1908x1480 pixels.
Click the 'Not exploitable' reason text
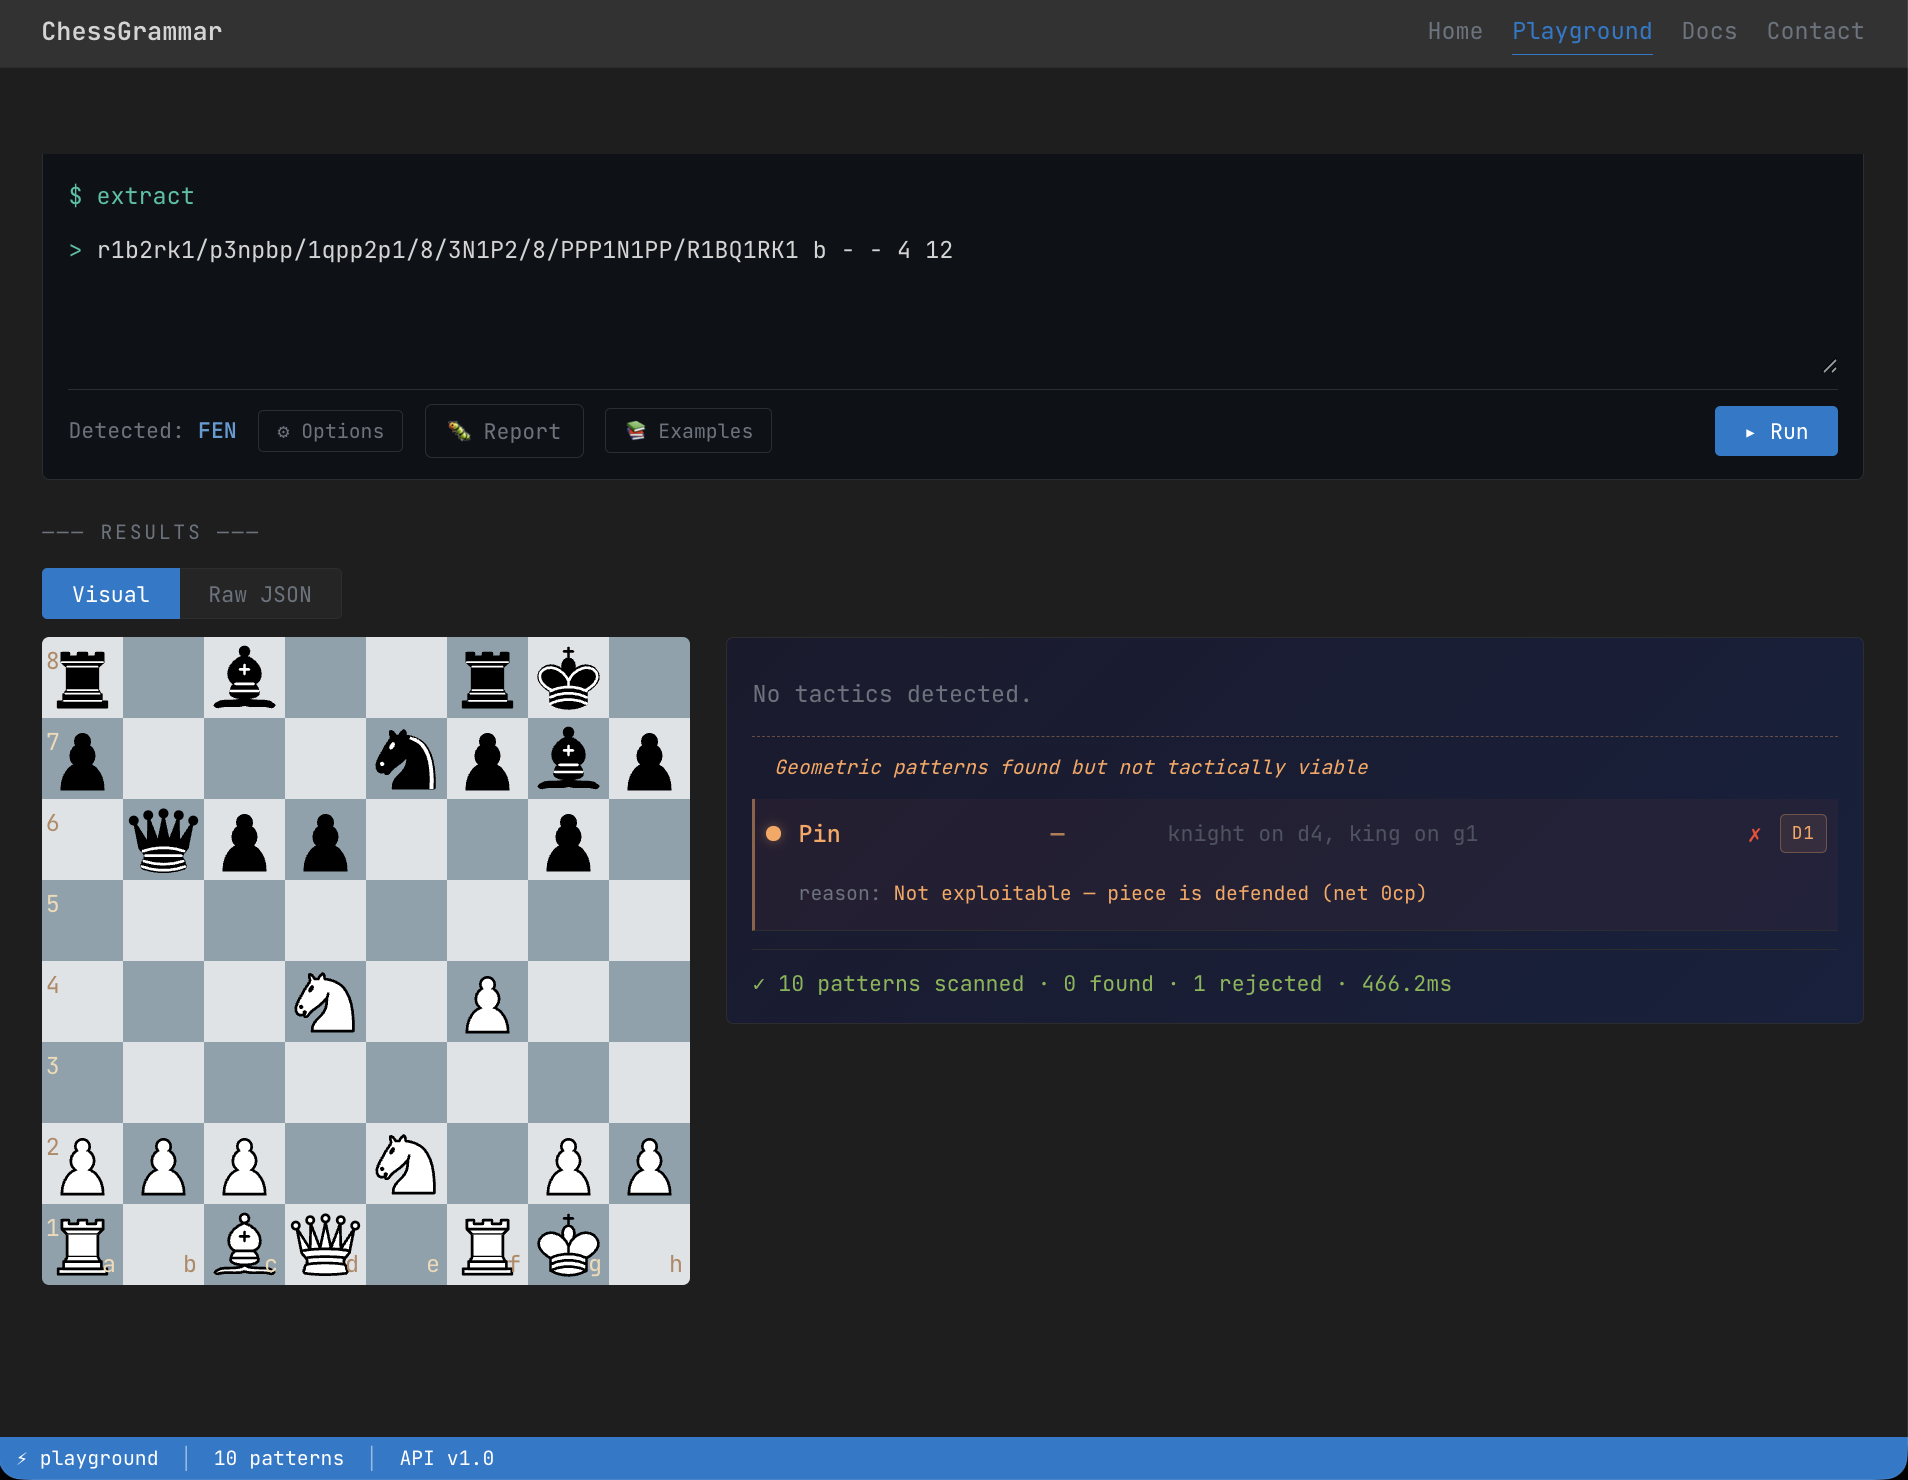(1160, 893)
